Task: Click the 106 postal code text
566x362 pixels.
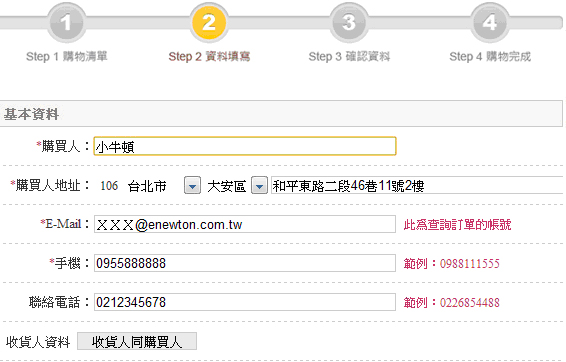Action: [x=109, y=186]
